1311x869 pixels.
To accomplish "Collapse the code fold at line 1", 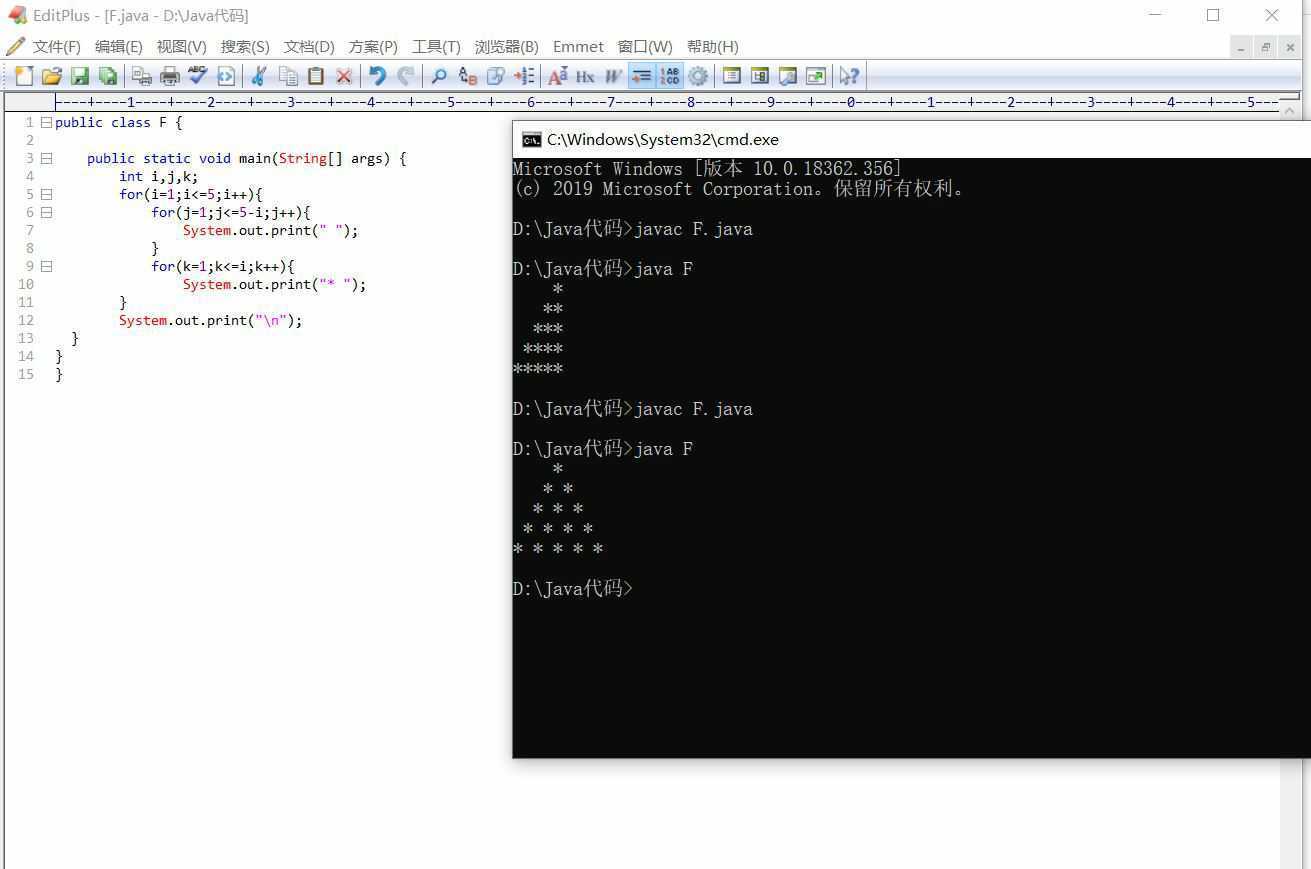I will [x=46, y=122].
